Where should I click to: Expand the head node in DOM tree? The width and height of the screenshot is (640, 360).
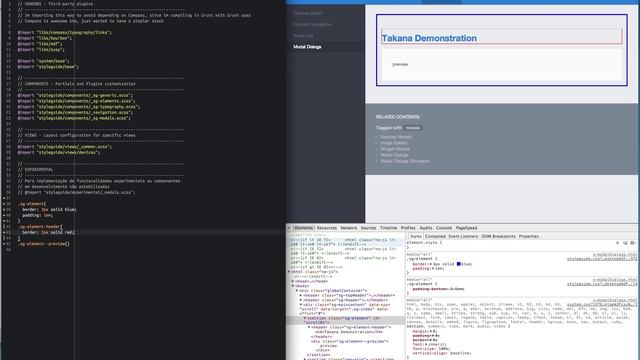[293, 281]
